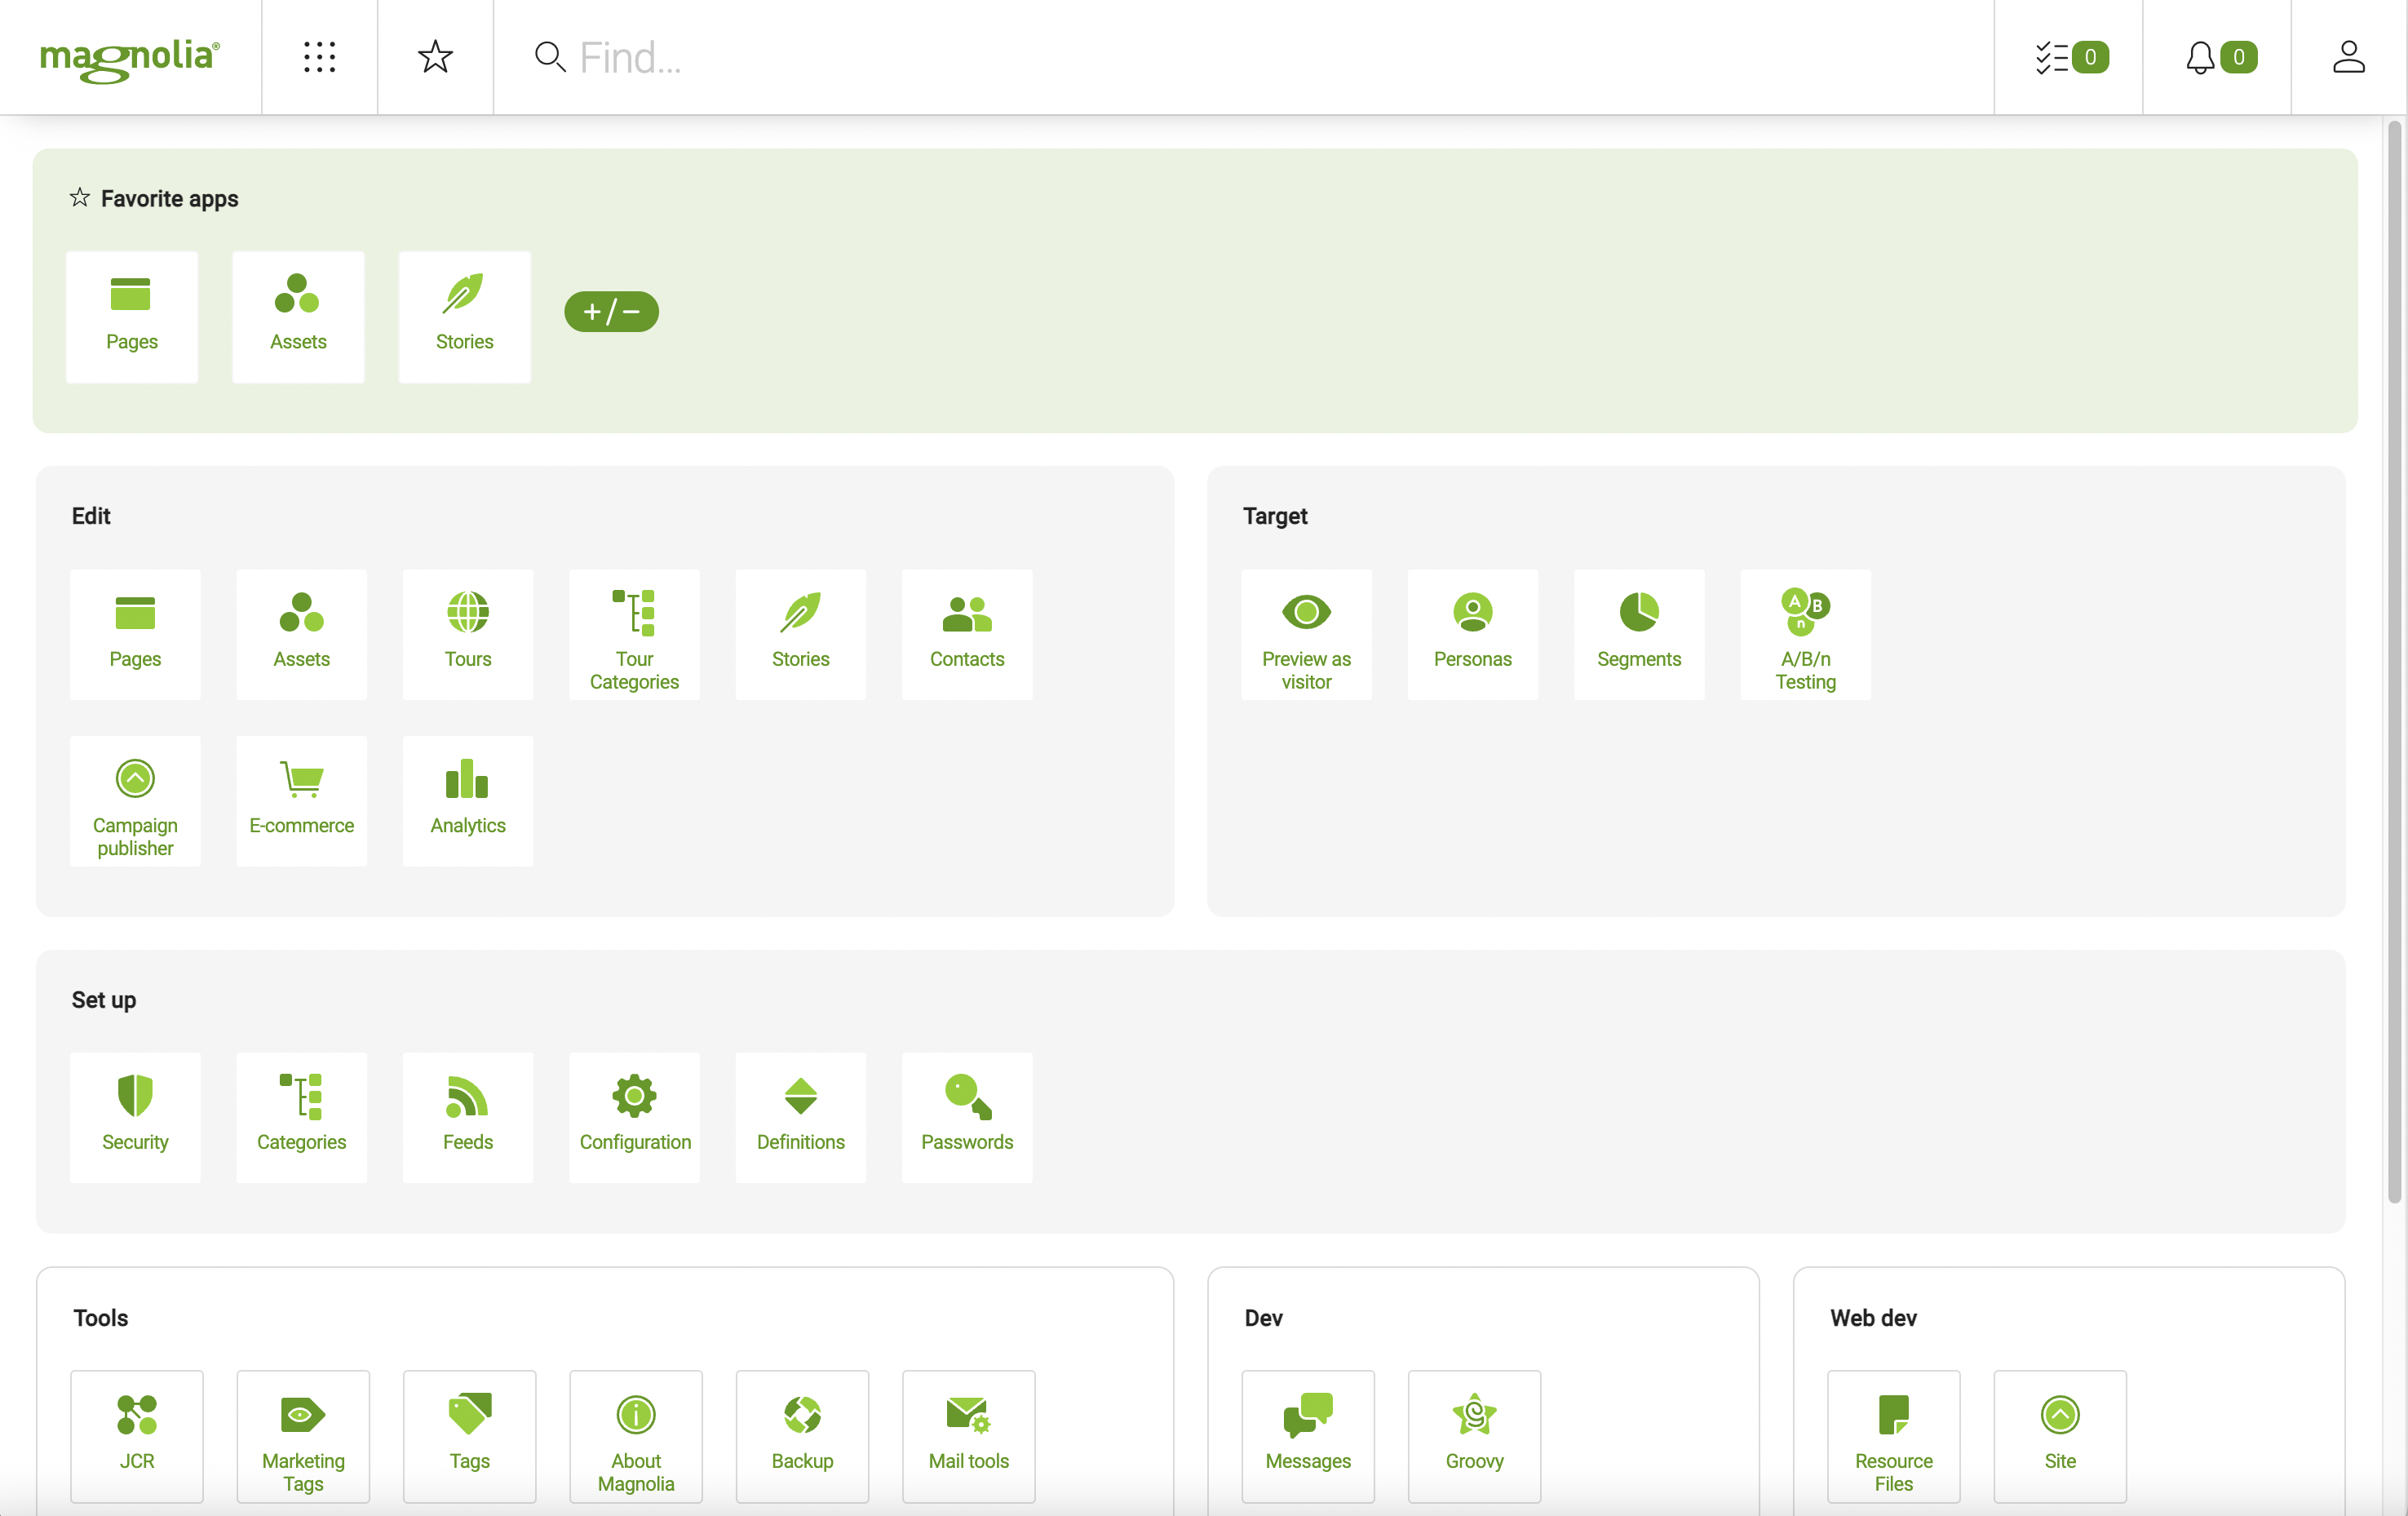Expand the app launcher grid menu
The height and width of the screenshot is (1516, 2408).
click(320, 55)
